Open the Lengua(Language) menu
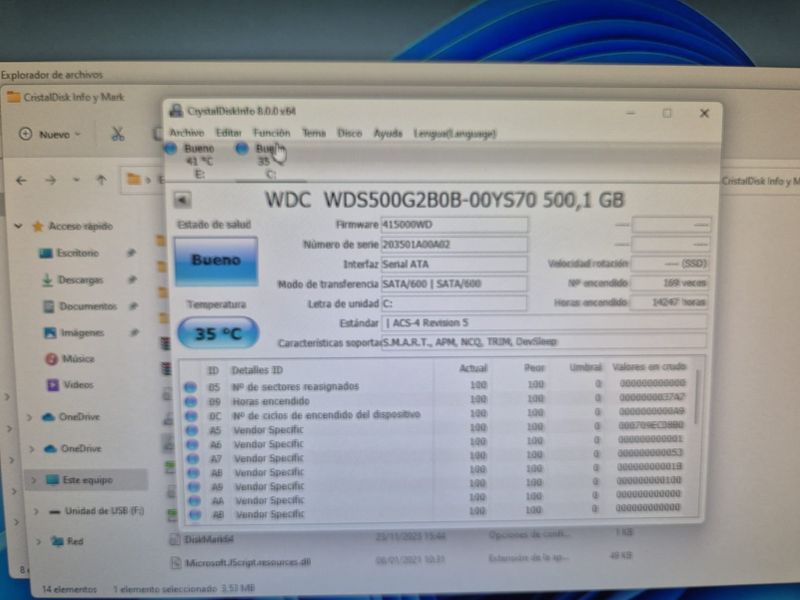 [x=455, y=134]
